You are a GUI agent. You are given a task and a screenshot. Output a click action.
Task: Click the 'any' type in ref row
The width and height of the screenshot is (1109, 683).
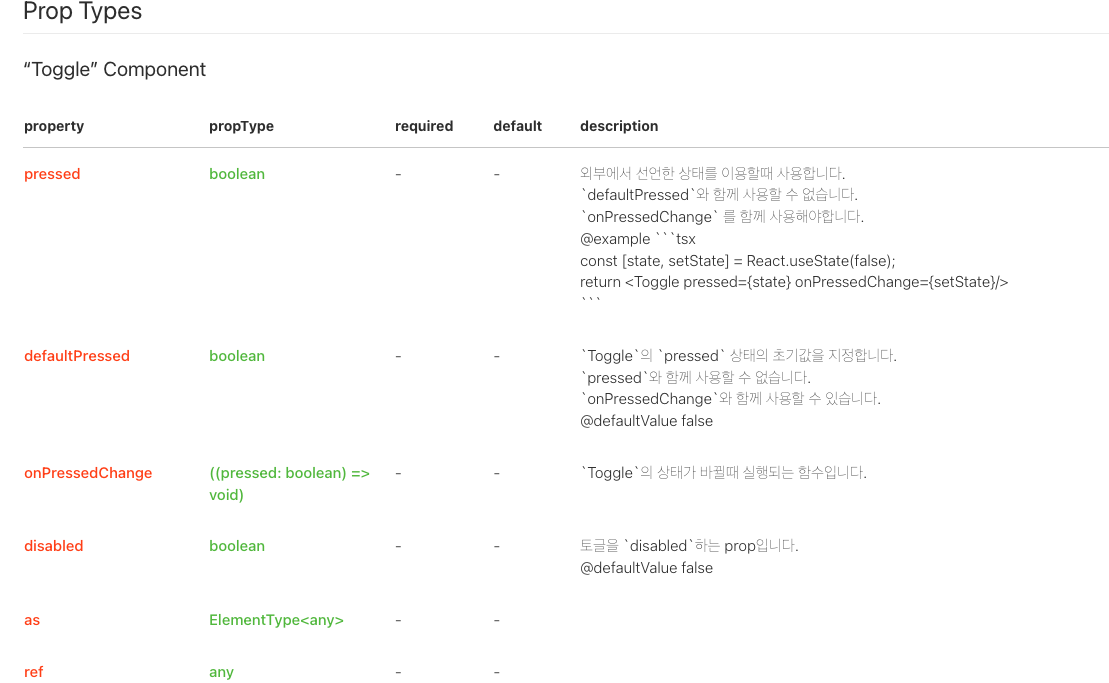pos(221,672)
